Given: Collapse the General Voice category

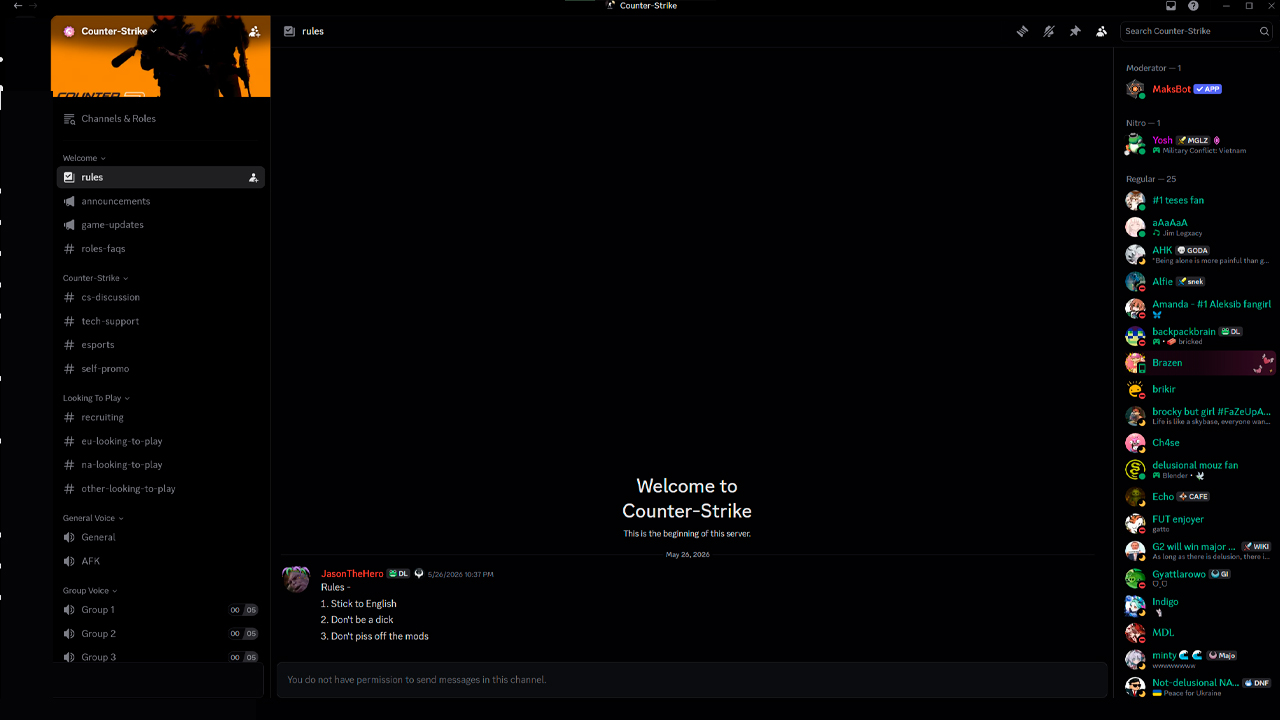Looking at the screenshot, I should coord(93,518).
